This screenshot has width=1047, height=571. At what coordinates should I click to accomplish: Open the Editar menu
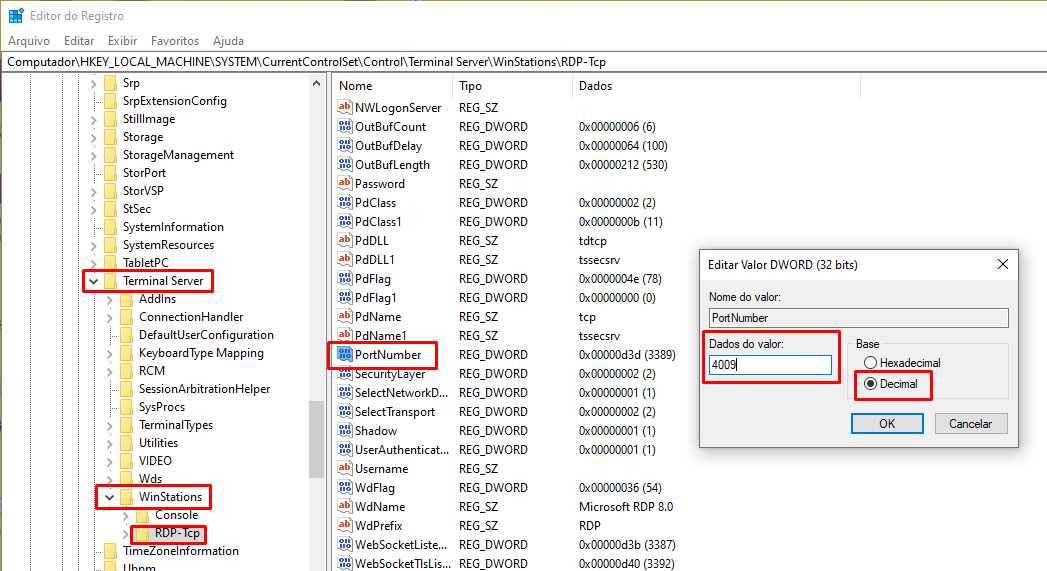79,41
